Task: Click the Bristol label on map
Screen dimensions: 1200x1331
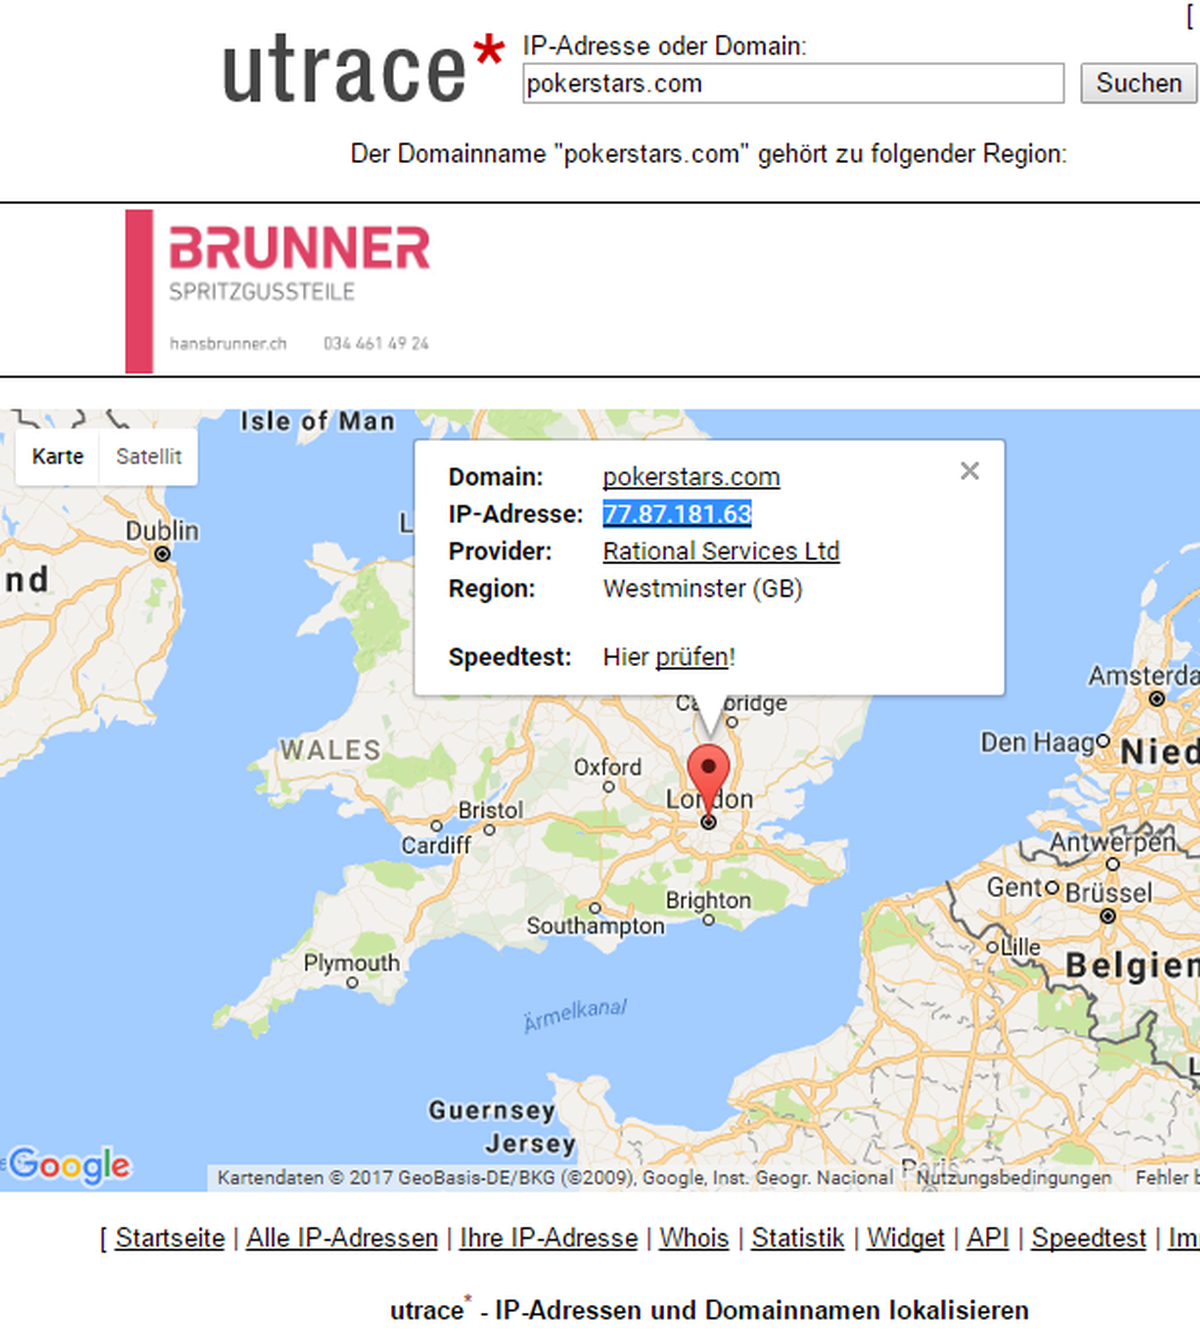Action: click(490, 810)
